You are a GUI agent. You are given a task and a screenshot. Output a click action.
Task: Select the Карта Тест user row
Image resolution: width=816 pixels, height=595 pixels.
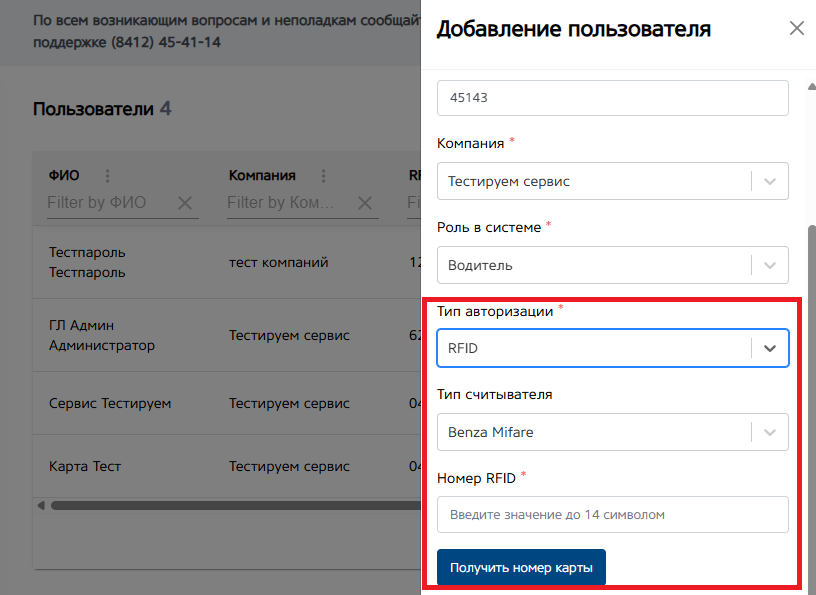point(227,466)
